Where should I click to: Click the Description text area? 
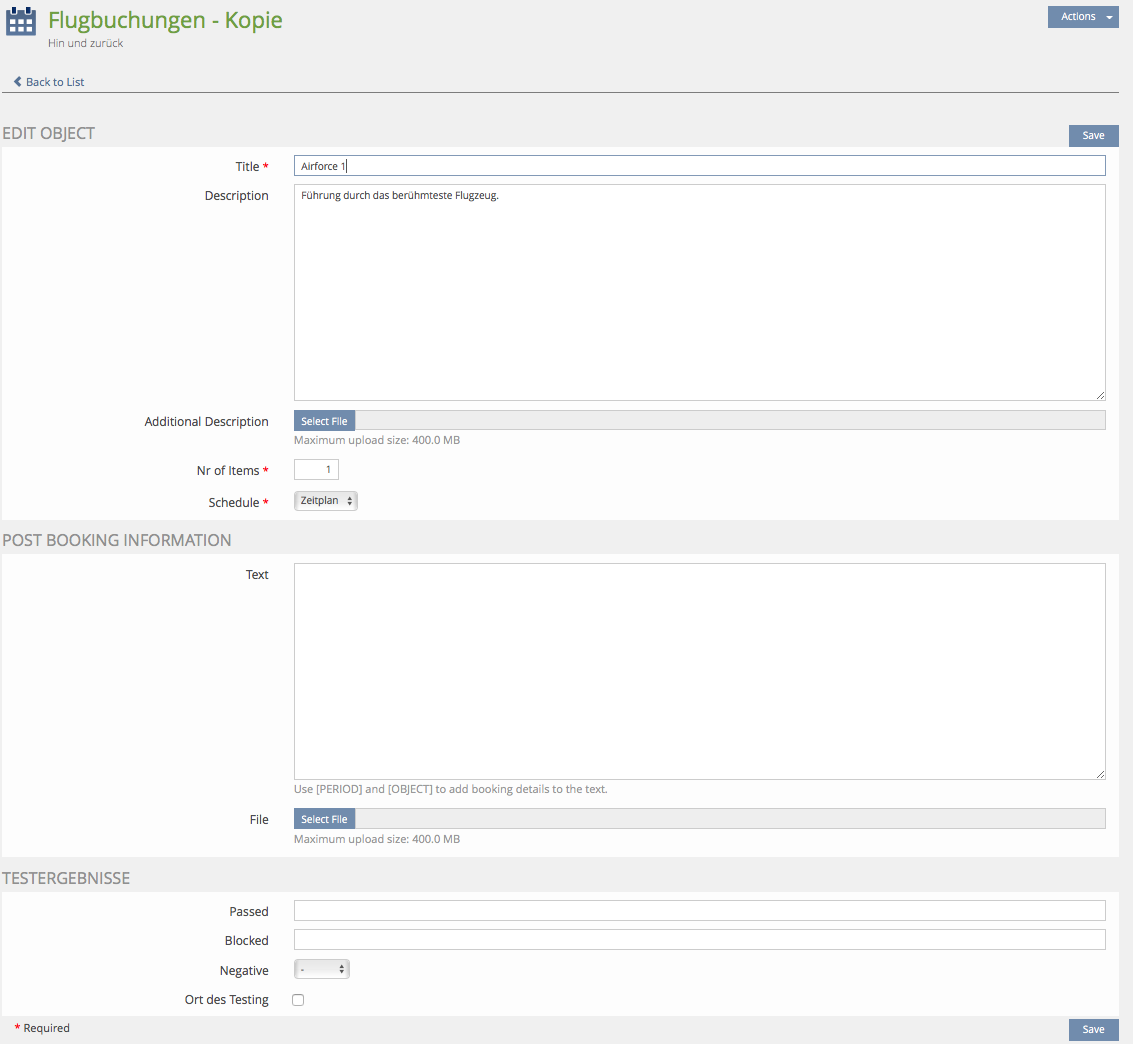[699, 292]
